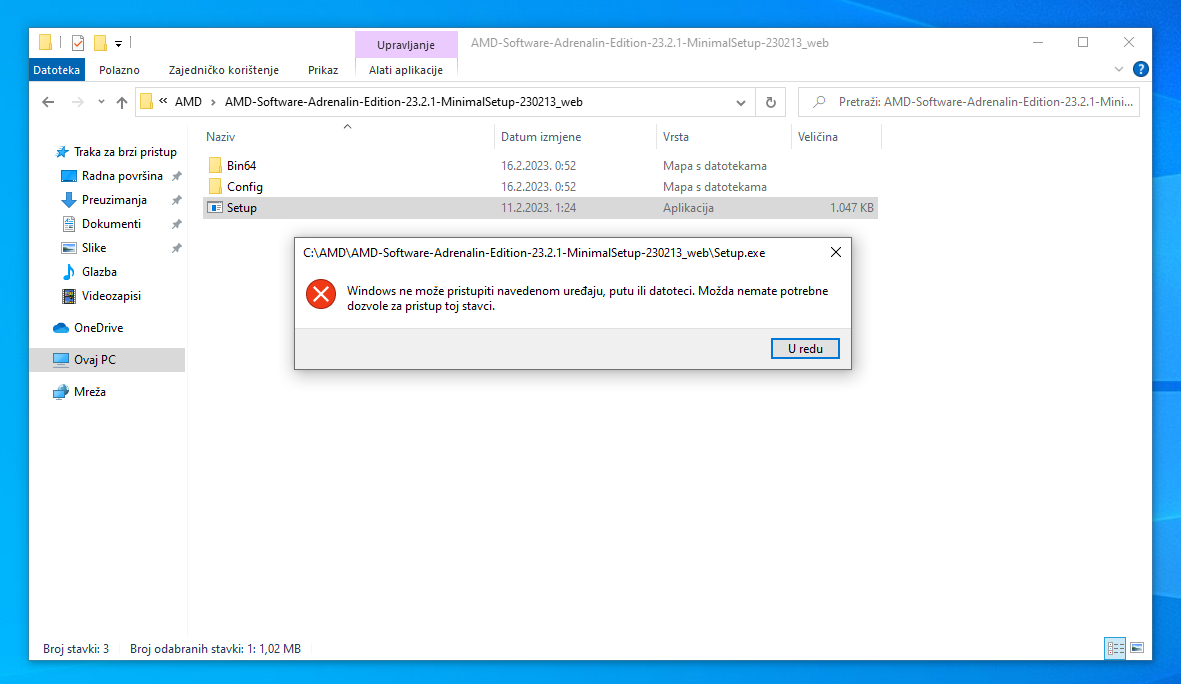Expand the ribbon with the chevron

tap(1119, 70)
